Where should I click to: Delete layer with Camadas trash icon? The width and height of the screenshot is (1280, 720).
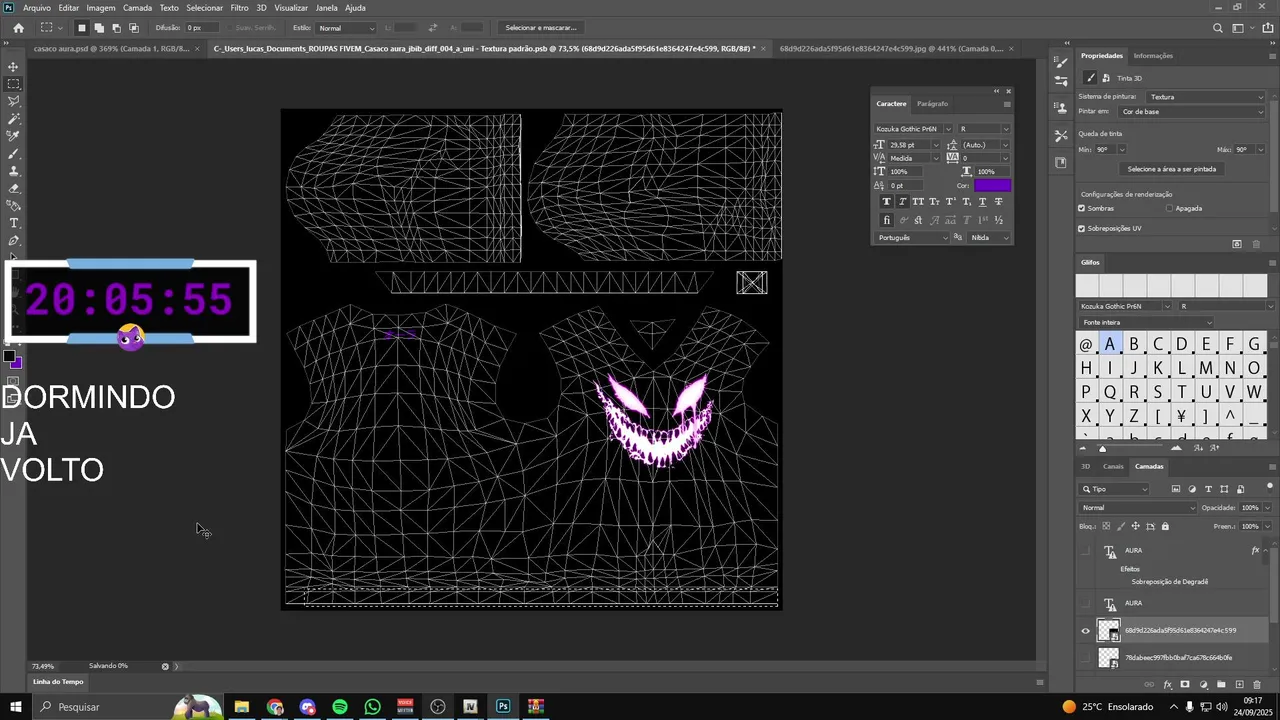1257,685
